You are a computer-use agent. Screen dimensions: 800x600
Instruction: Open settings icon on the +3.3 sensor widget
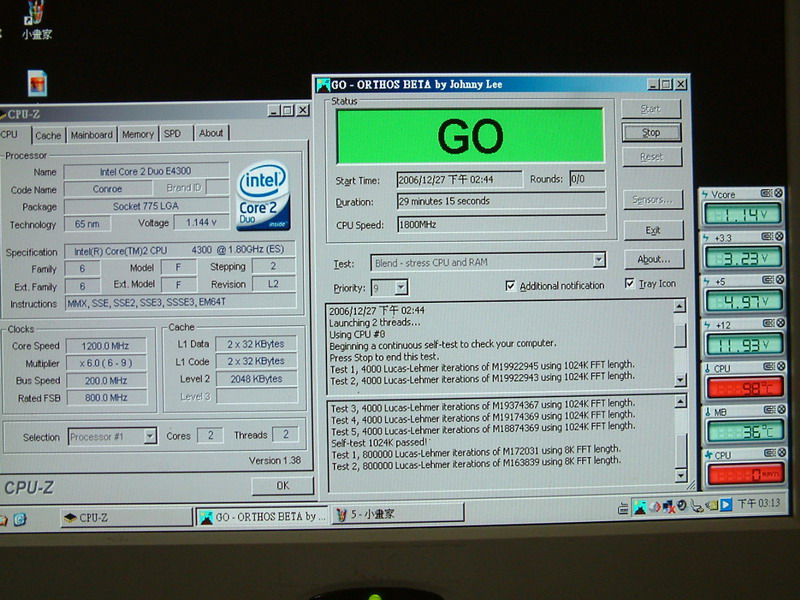pos(767,236)
